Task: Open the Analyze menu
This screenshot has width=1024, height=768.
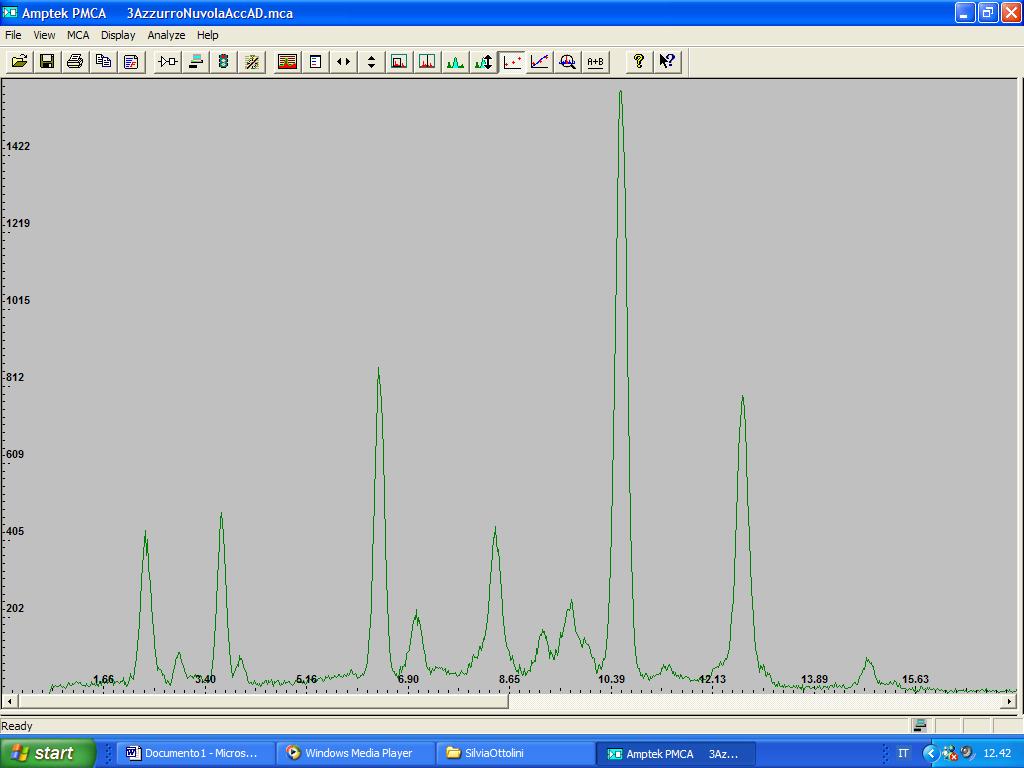Action: (167, 35)
